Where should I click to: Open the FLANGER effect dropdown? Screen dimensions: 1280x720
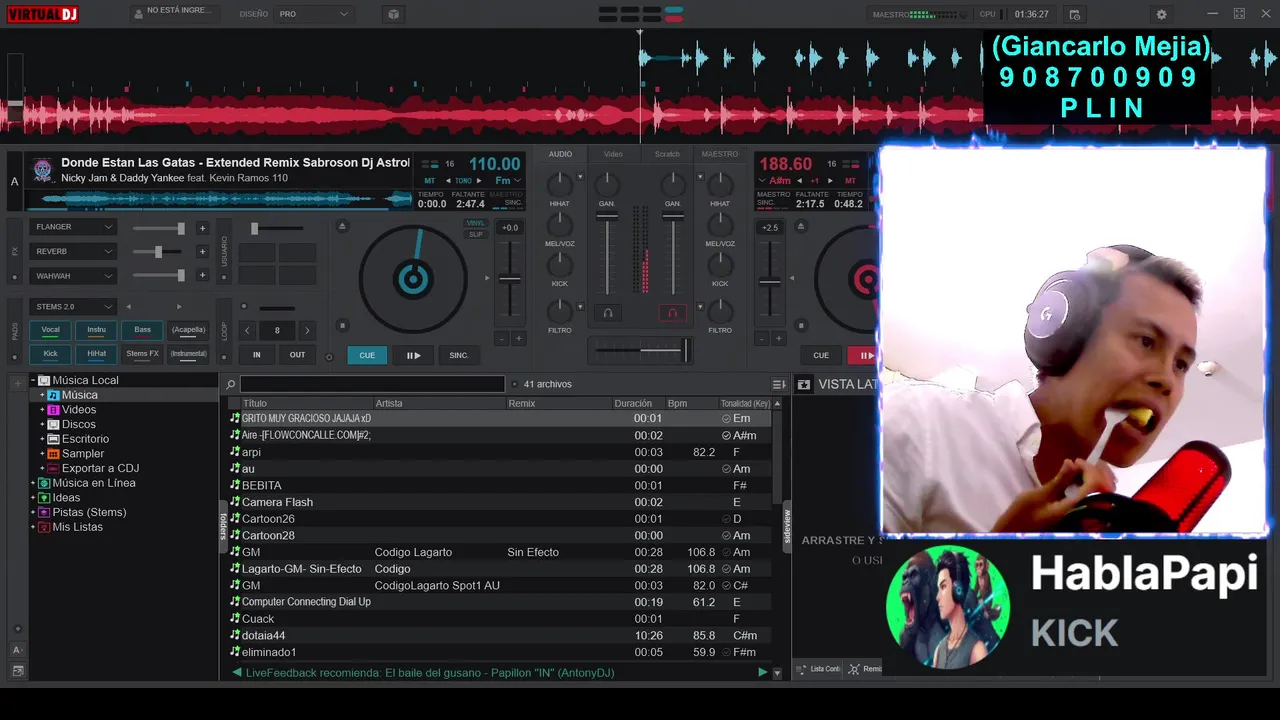[x=73, y=227]
